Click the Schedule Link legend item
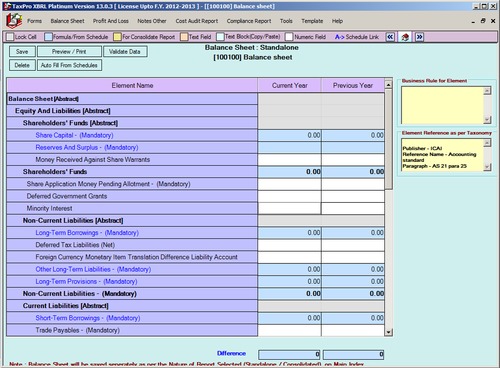The height and width of the screenshot is (368, 500). pyautogui.click(x=357, y=37)
